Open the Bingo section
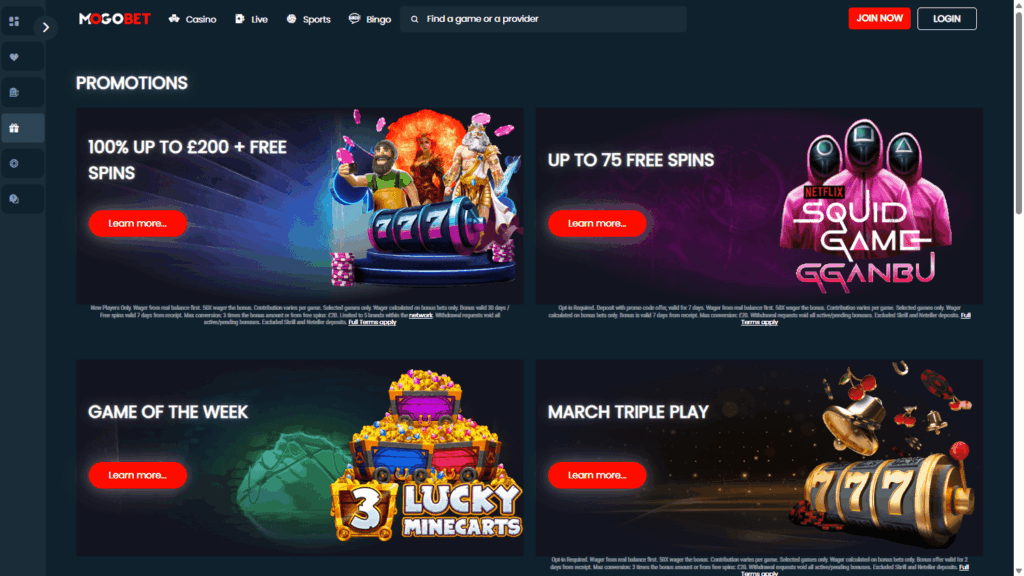This screenshot has height=576, width=1024. click(370, 20)
